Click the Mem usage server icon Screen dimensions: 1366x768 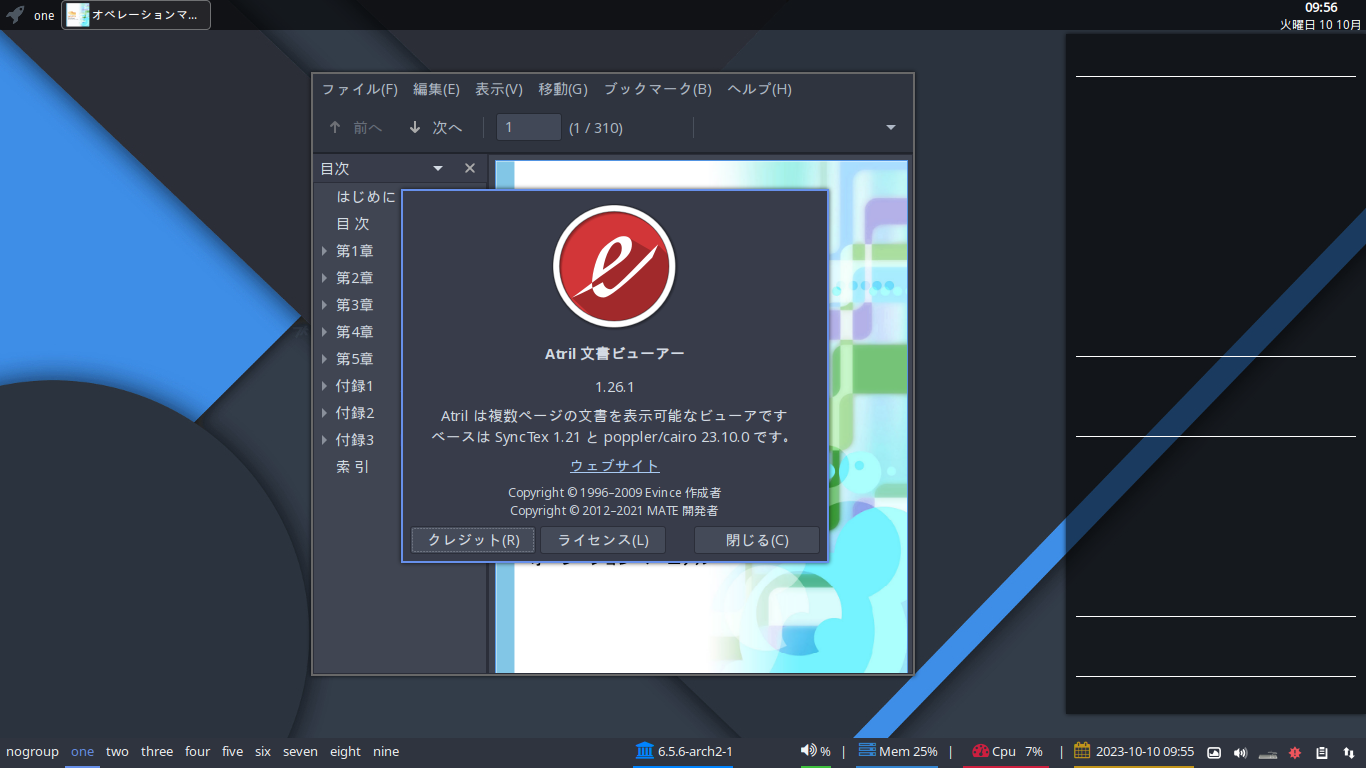tap(867, 751)
